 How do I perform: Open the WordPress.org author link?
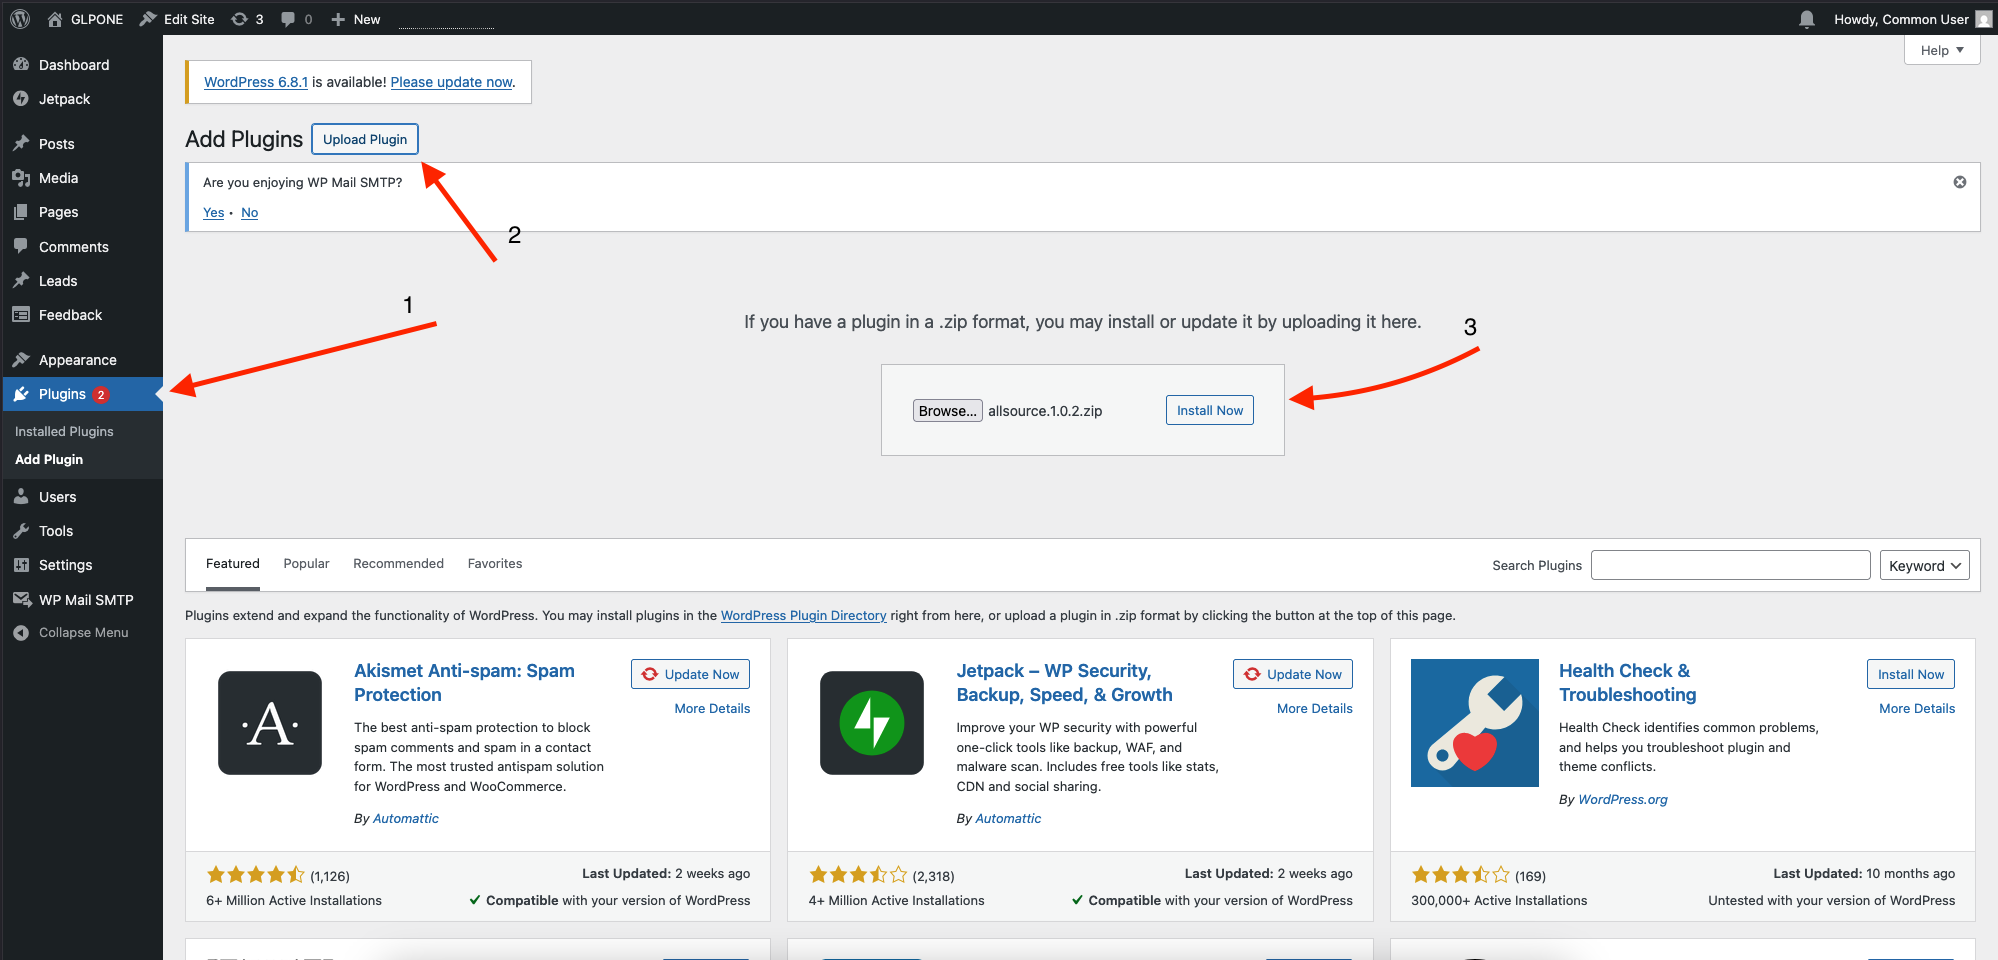click(x=1622, y=799)
